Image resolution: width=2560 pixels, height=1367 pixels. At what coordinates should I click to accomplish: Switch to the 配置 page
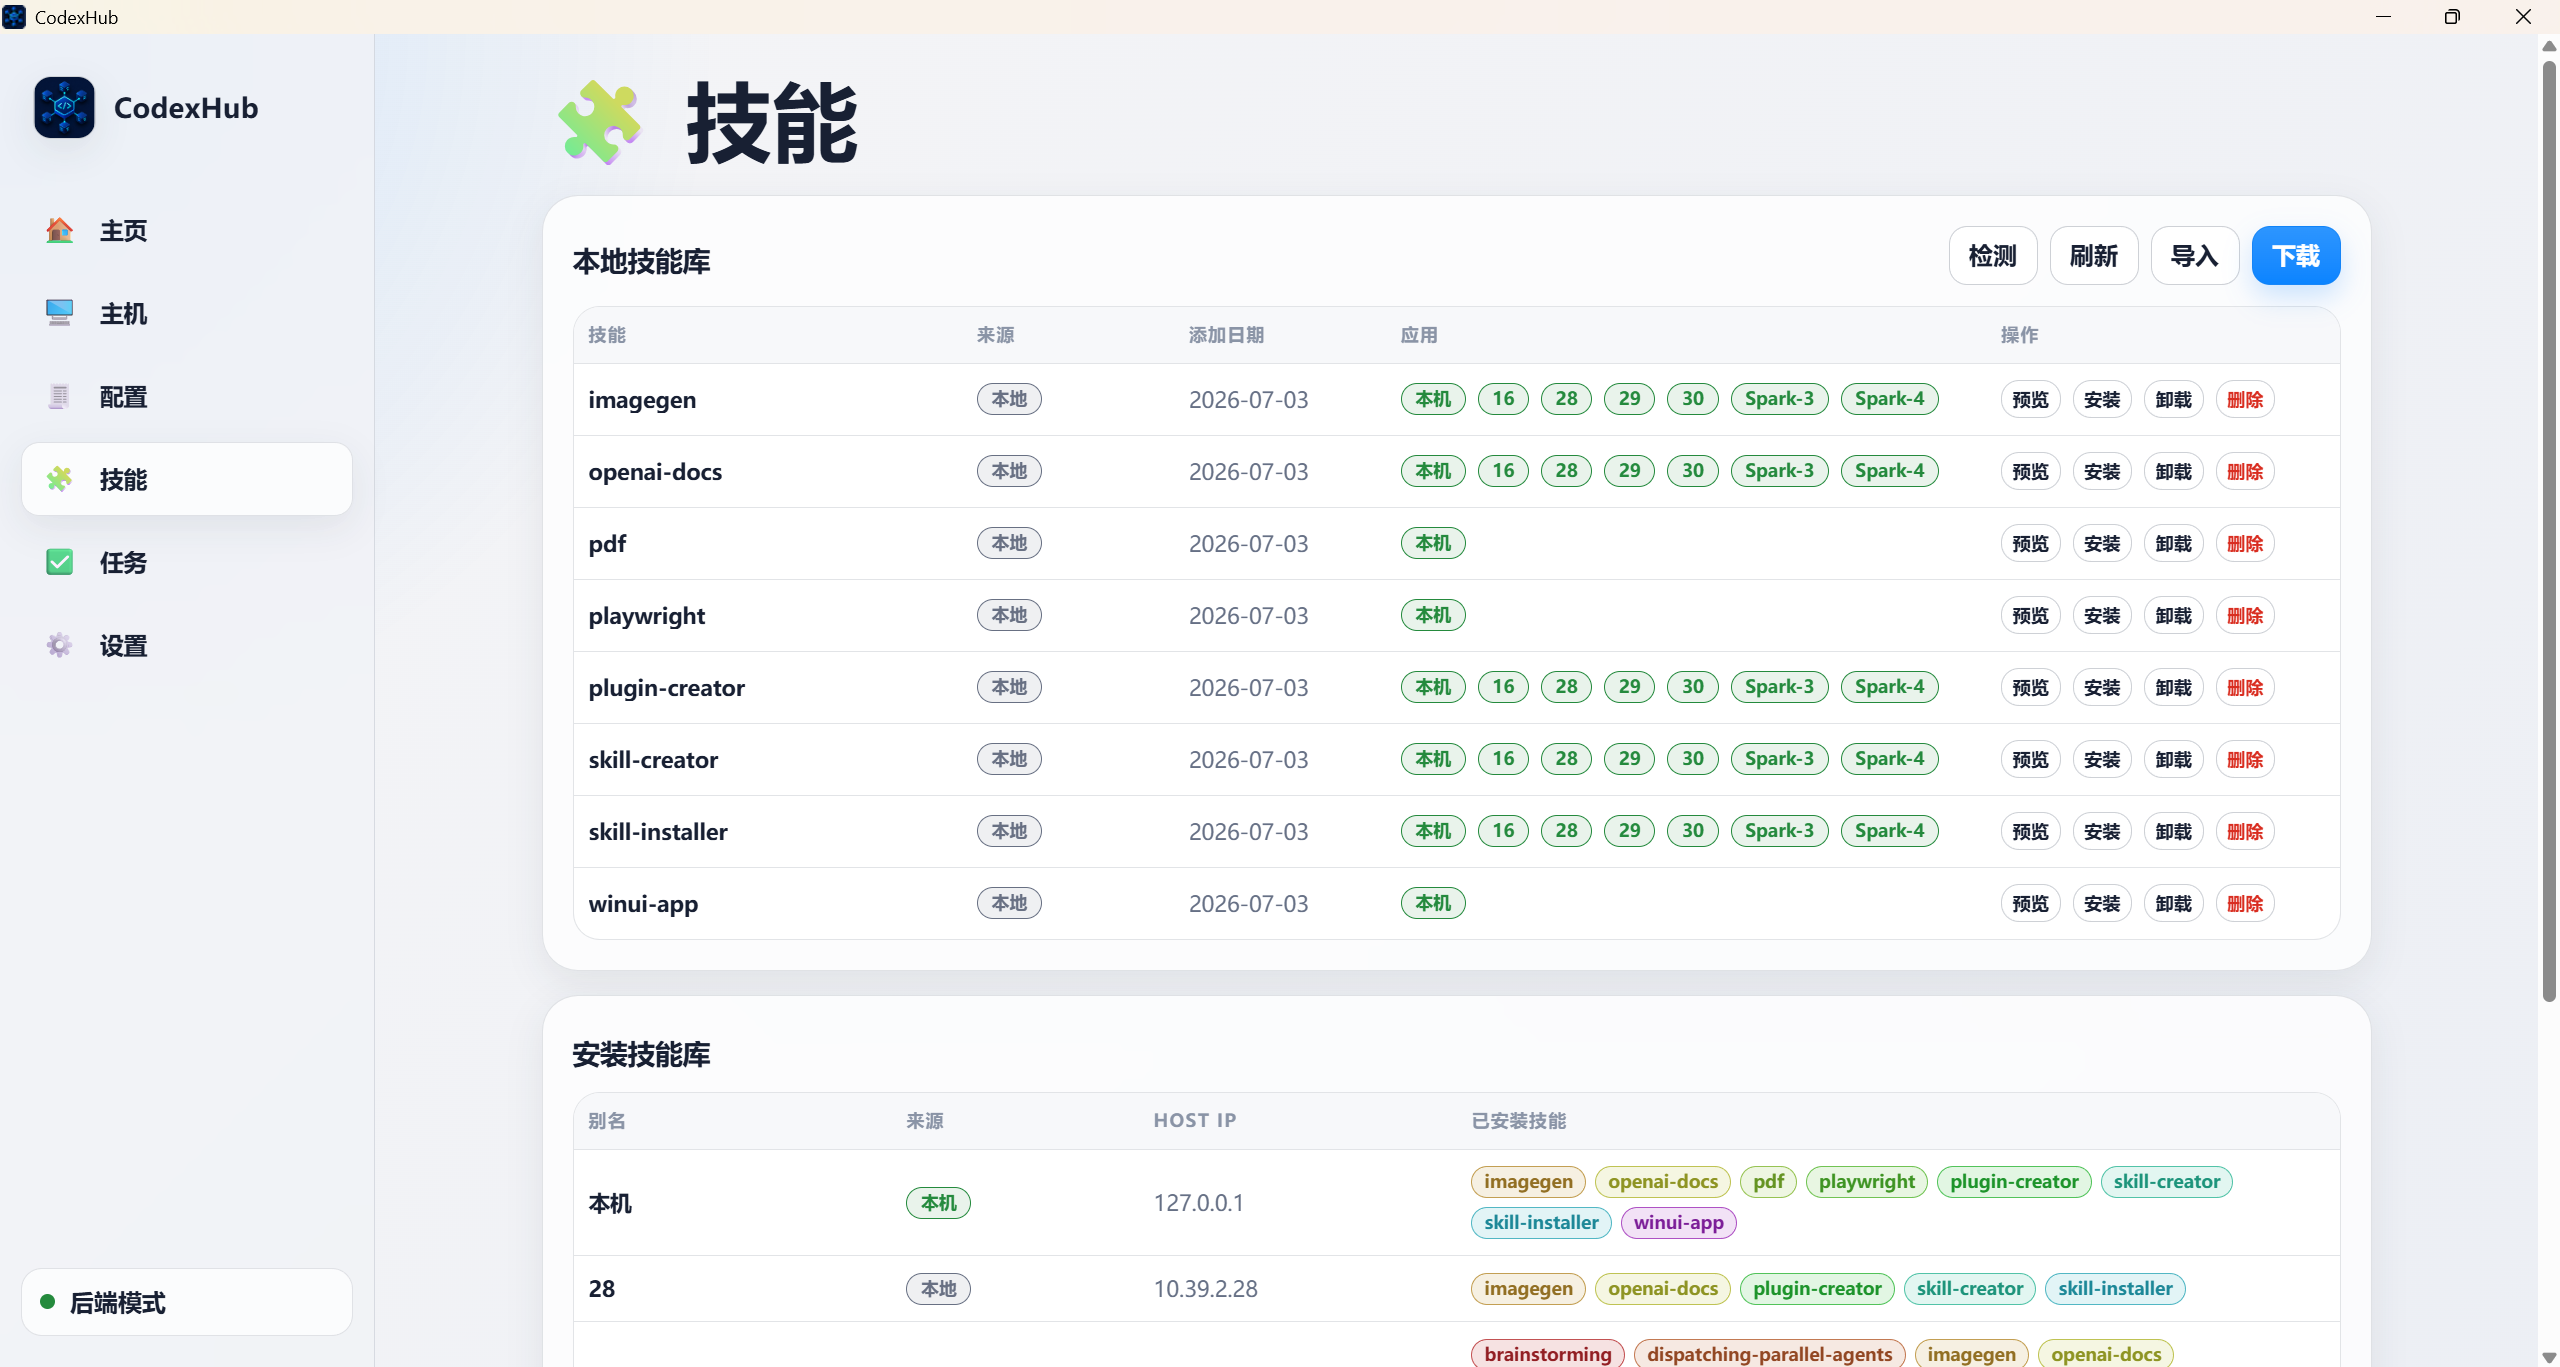187,396
